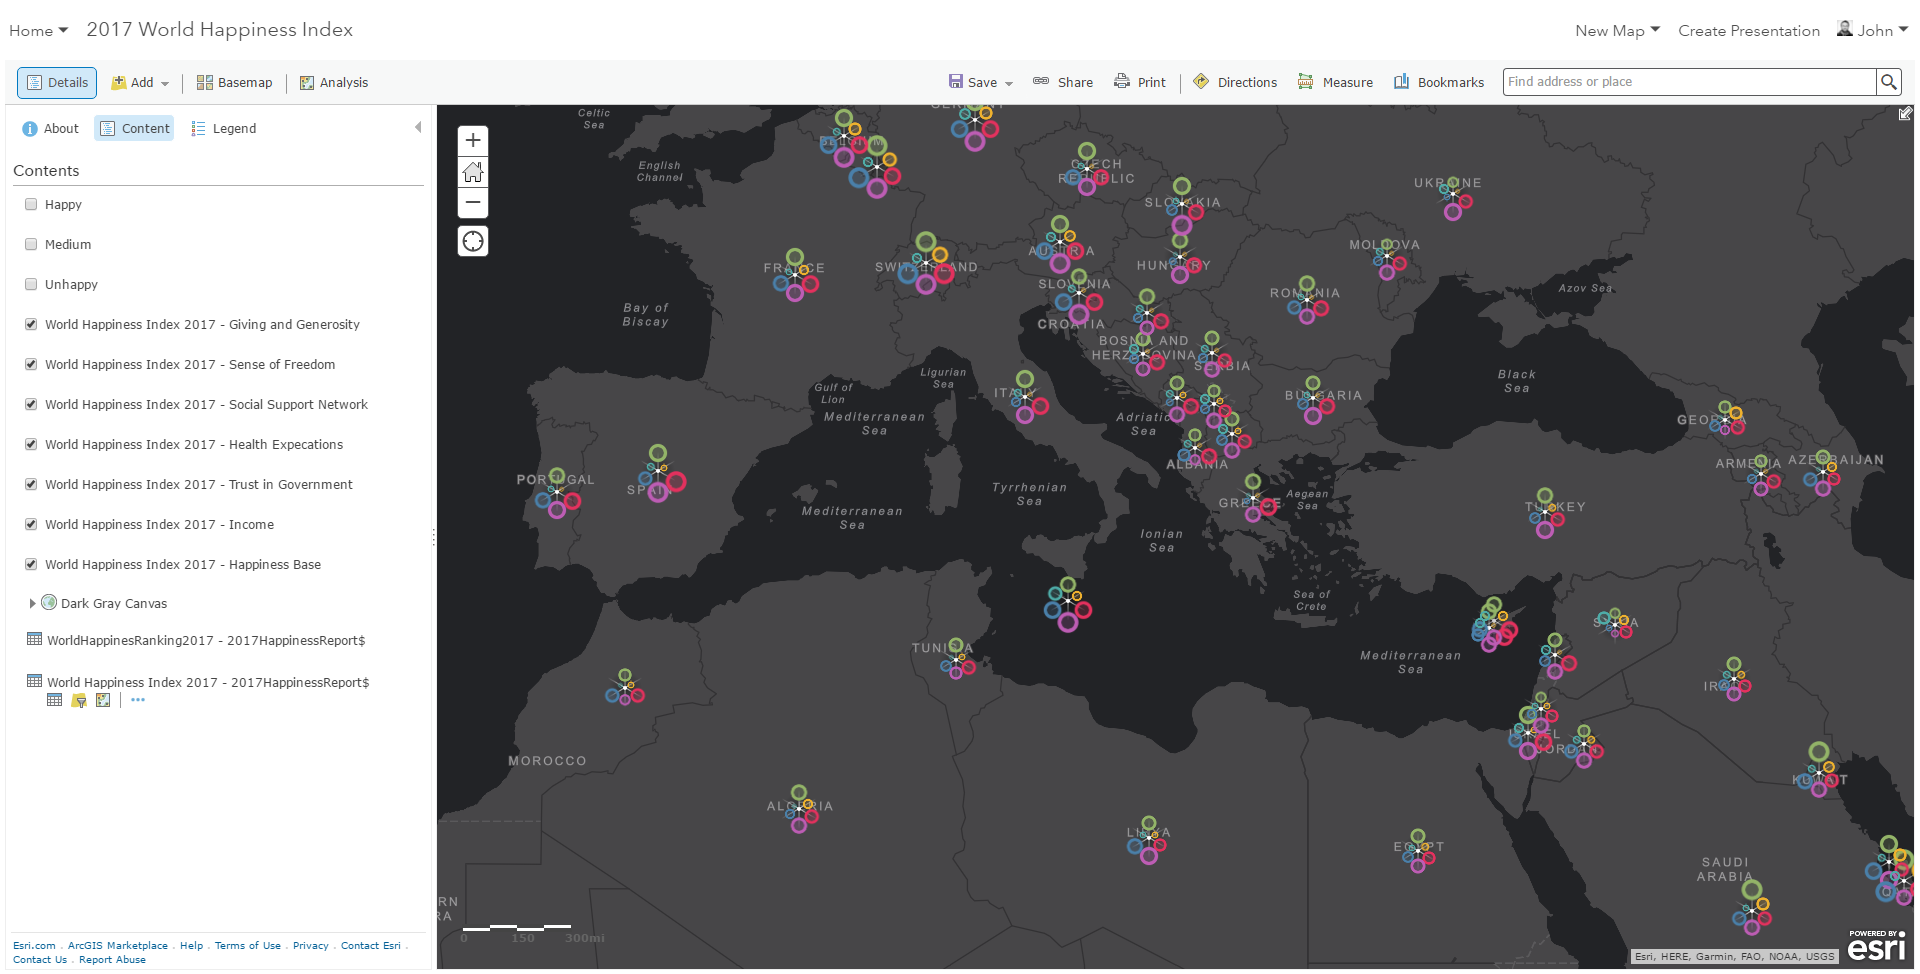
Task: Open the Directions tool
Action: (x=1235, y=82)
